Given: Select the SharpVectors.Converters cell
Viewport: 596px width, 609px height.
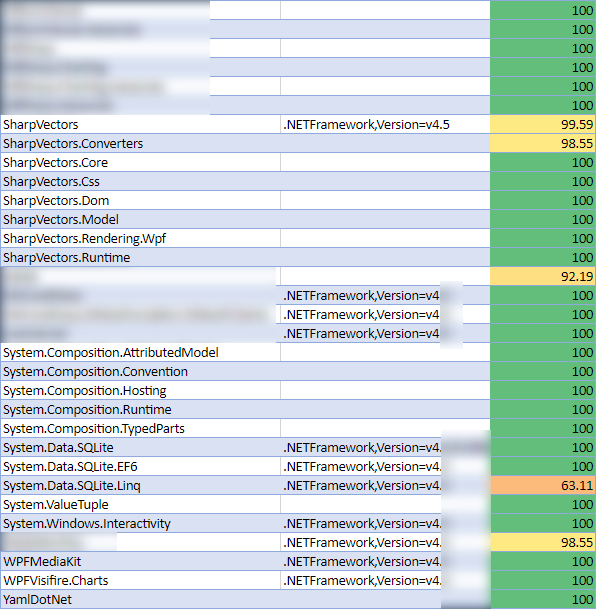Looking at the screenshot, I should 141,143.
